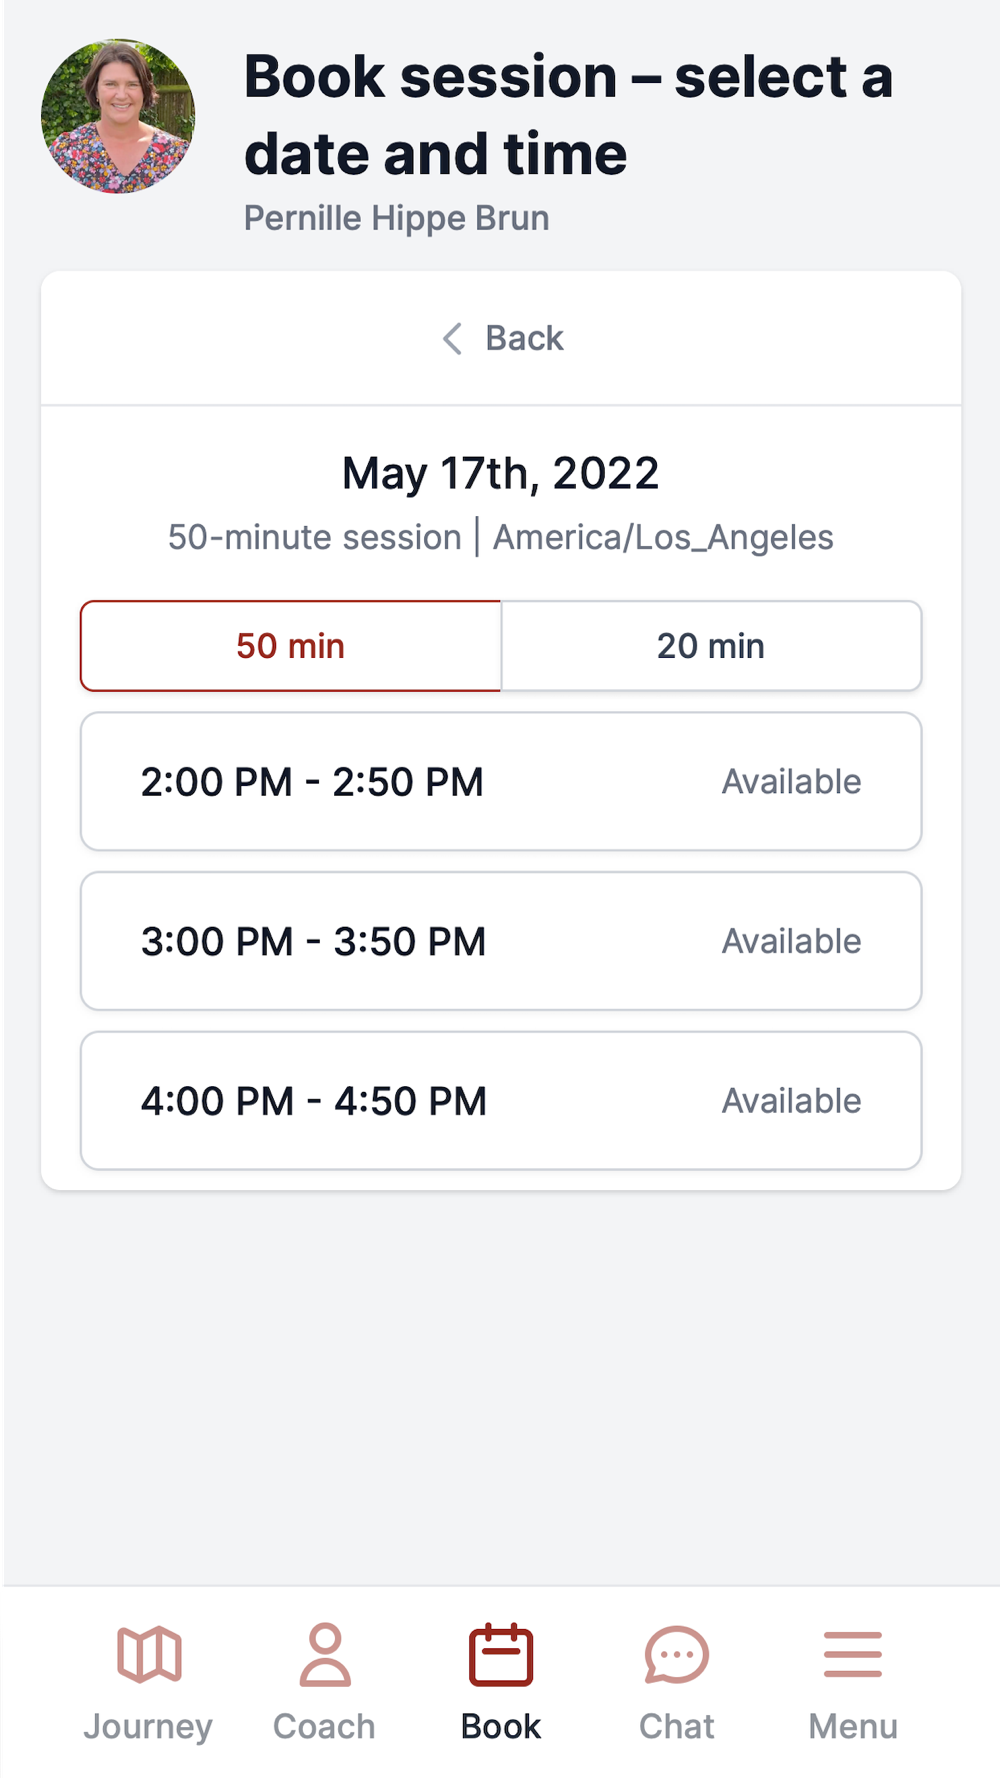The image size is (1000, 1778).
Task: Click Available status on 2:00 PM slot
Action: pyautogui.click(x=791, y=782)
